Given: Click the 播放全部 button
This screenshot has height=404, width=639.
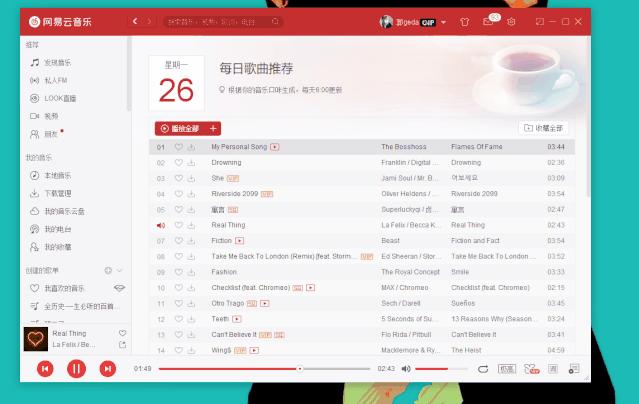Looking at the screenshot, I should tap(180, 128).
